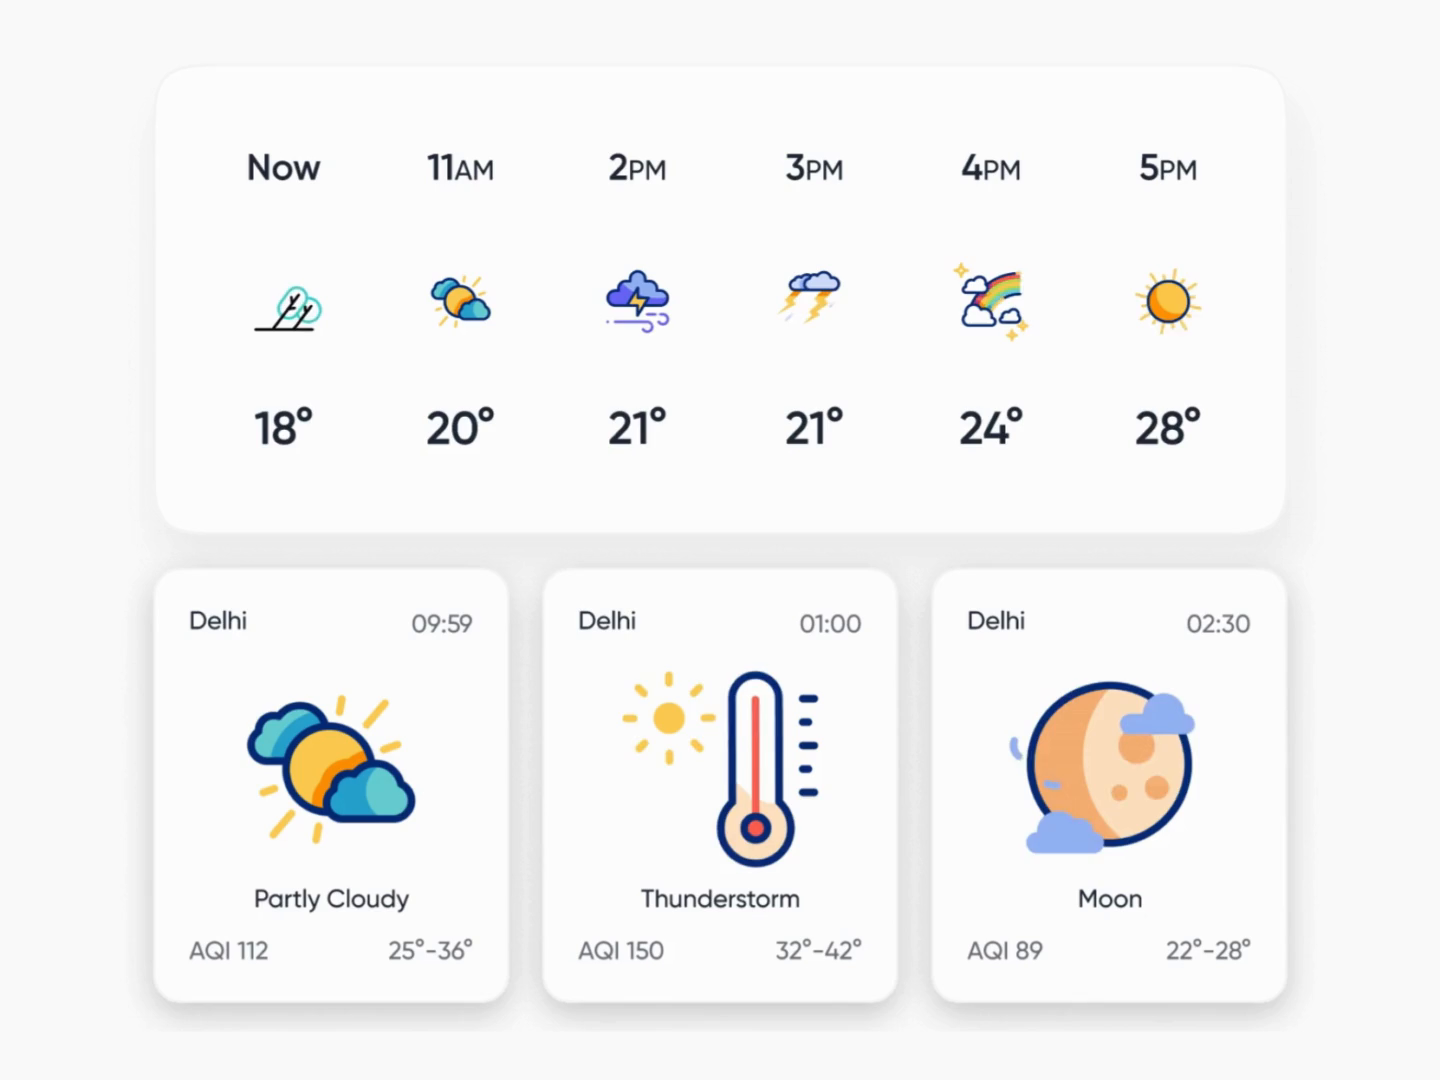Select the windy tree icon under Now
This screenshot has height=1080, width=1440.
[284, 303]
